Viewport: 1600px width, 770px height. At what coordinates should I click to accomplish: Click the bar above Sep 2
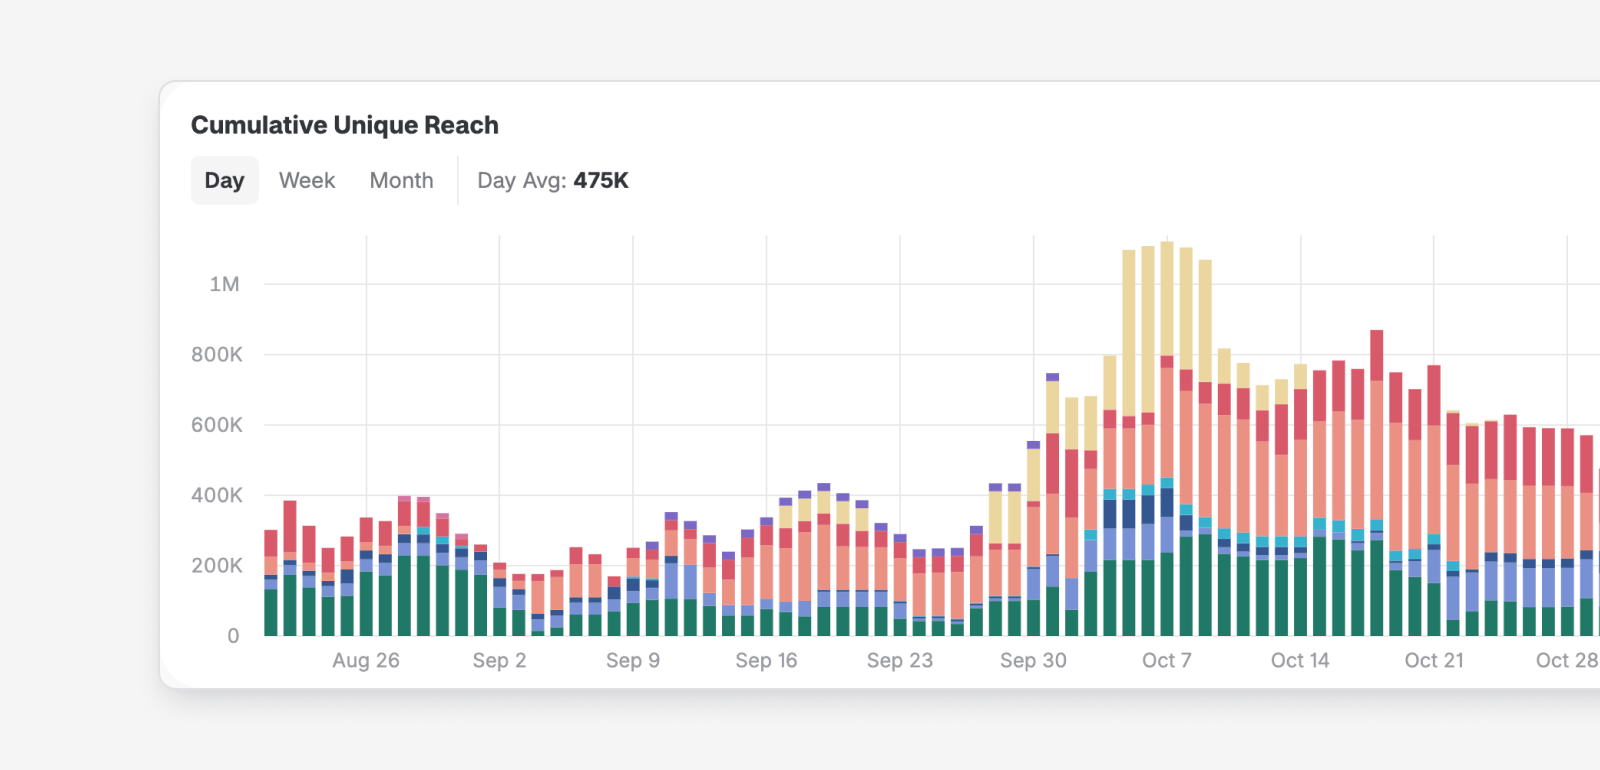[x=499, y=600]
